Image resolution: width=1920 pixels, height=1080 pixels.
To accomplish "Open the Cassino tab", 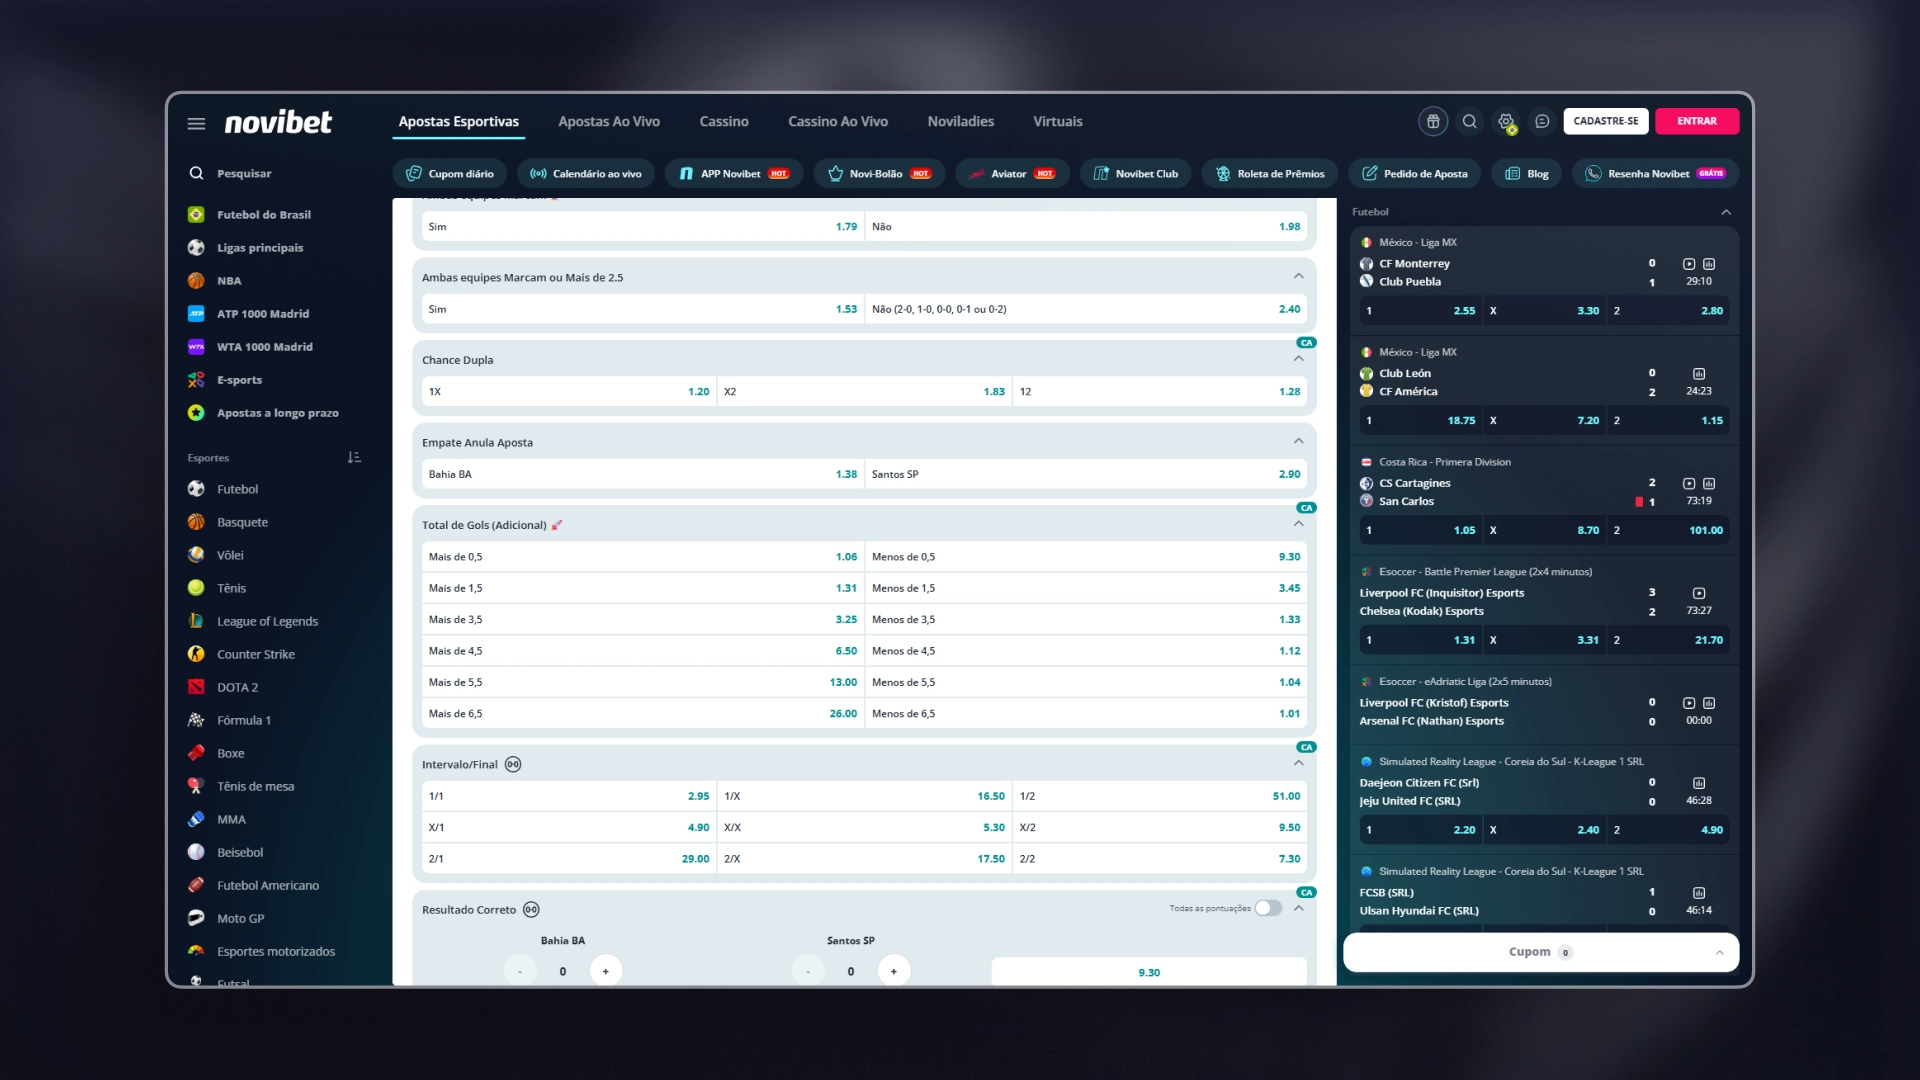I will (x=724, y=121).
